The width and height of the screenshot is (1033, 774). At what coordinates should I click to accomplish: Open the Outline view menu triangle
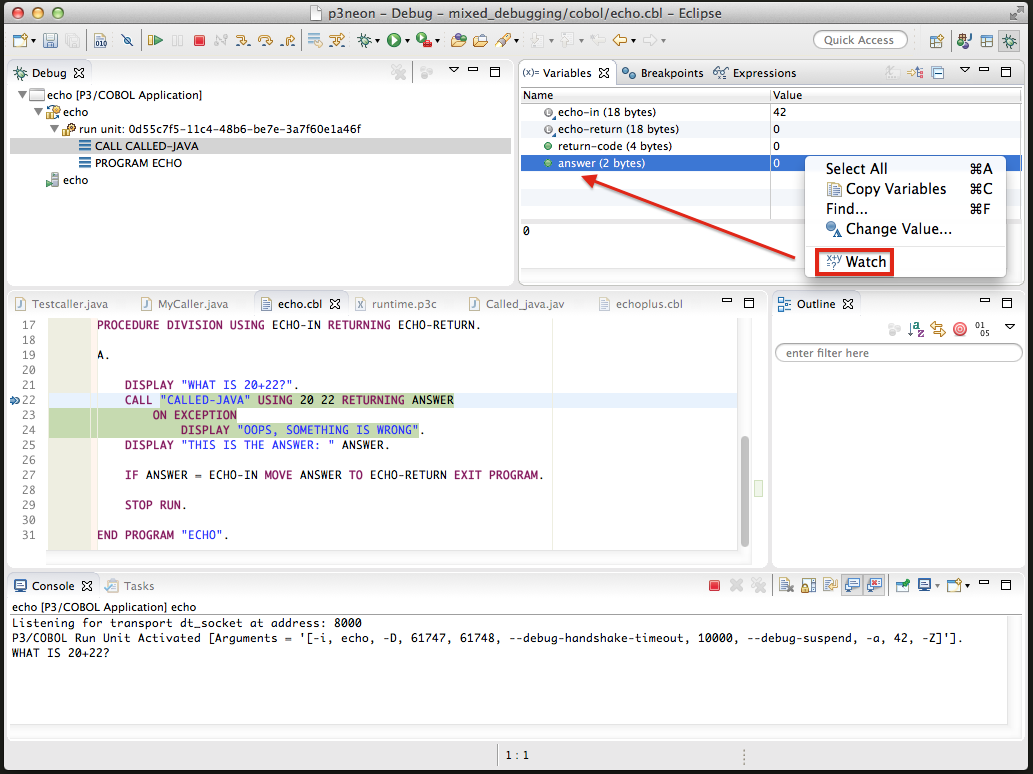pos(1010,327)
